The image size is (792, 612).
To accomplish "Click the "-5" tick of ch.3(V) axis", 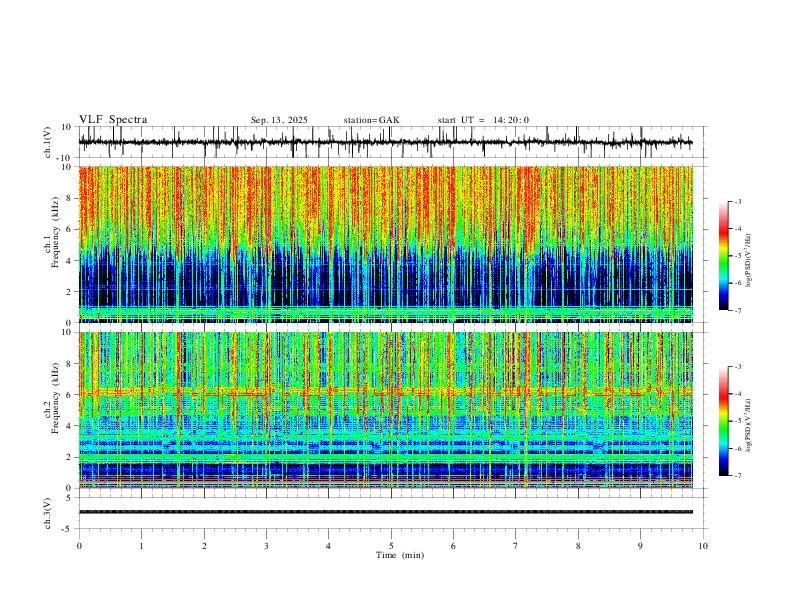I will tap(68, 529).
